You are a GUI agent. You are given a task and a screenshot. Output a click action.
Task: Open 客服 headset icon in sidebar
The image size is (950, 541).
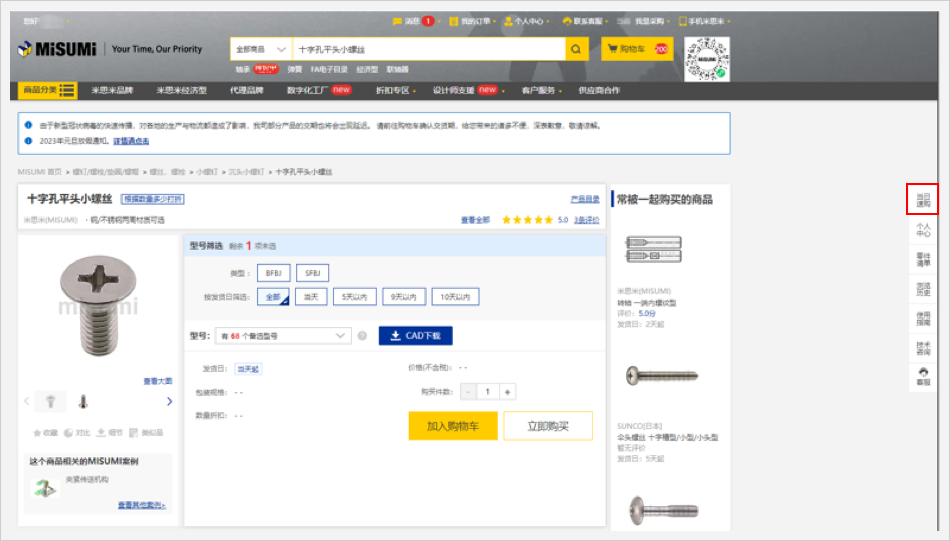point(923,375)
